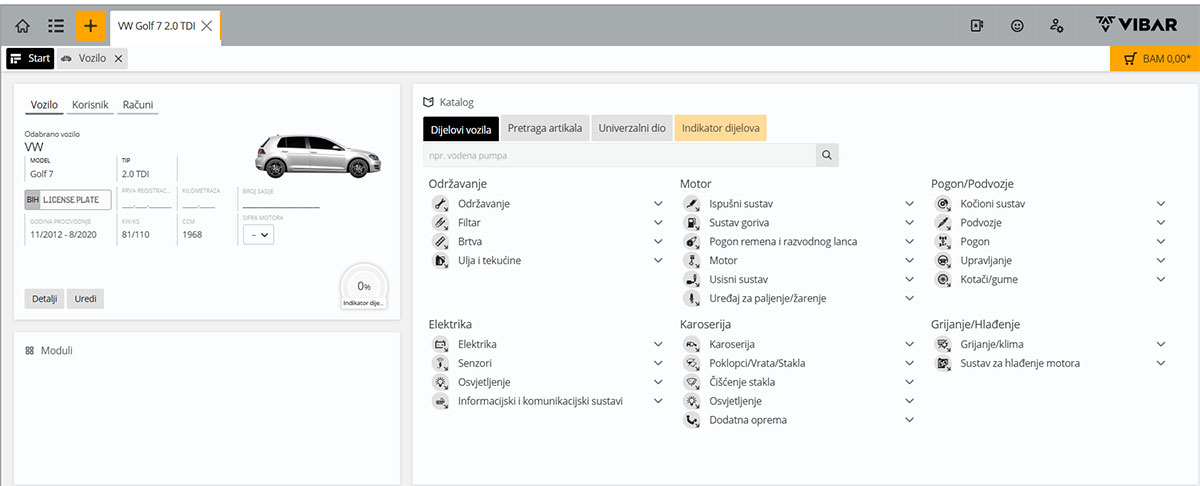This screenshot has width=1200, height=486.
Task: Click the Ispušni sustav icon
Action: (690, 204)
